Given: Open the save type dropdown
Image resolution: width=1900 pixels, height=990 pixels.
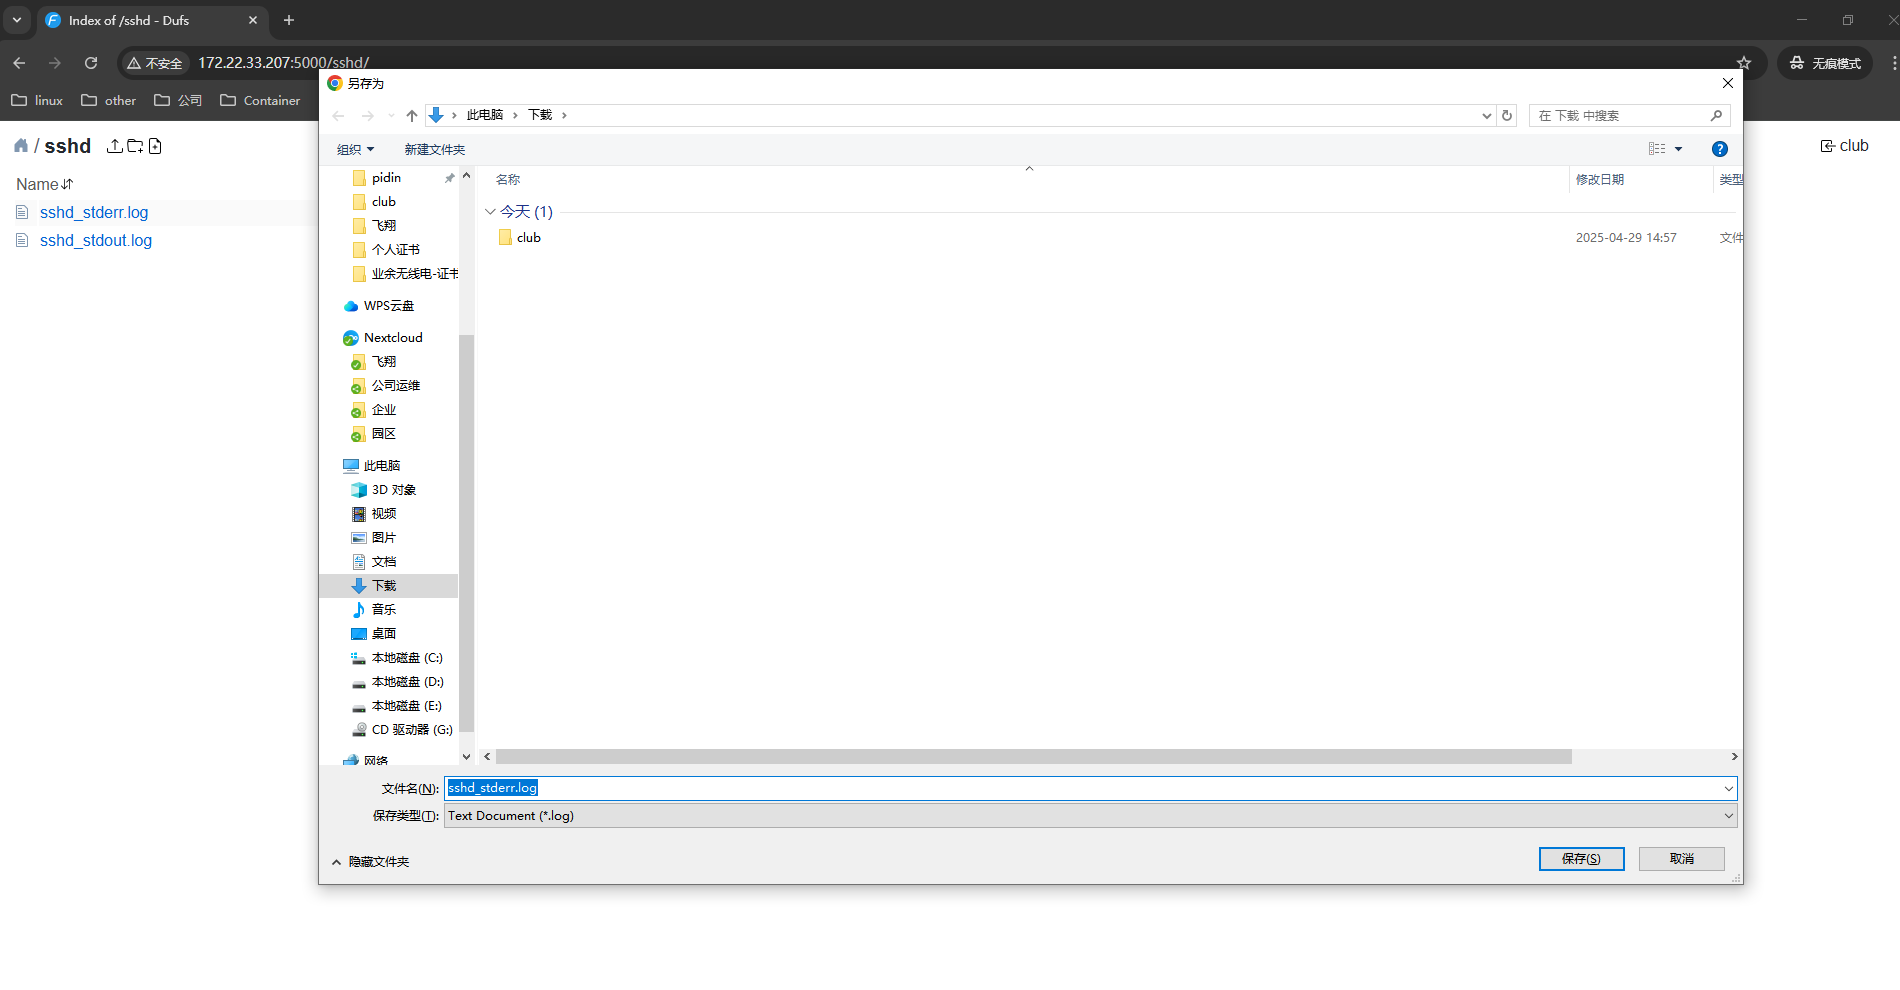Looking at the screenshot, I should [x=1728, y=816].
